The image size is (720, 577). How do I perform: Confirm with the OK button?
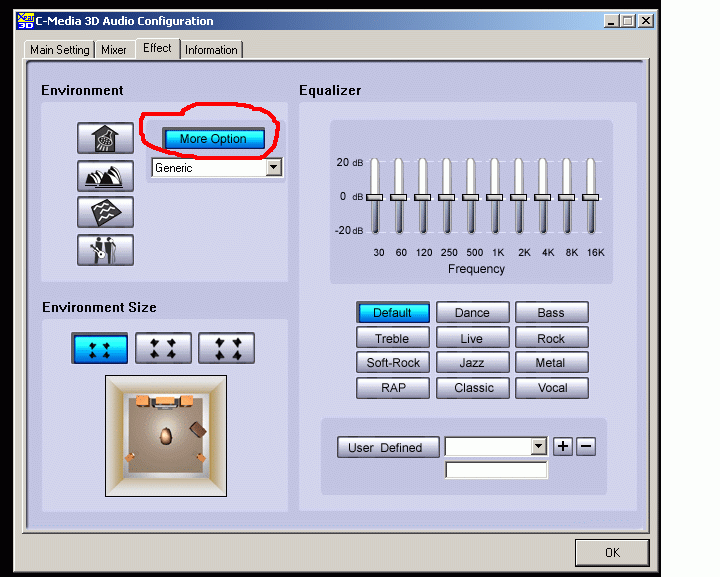tap(612, 553)
